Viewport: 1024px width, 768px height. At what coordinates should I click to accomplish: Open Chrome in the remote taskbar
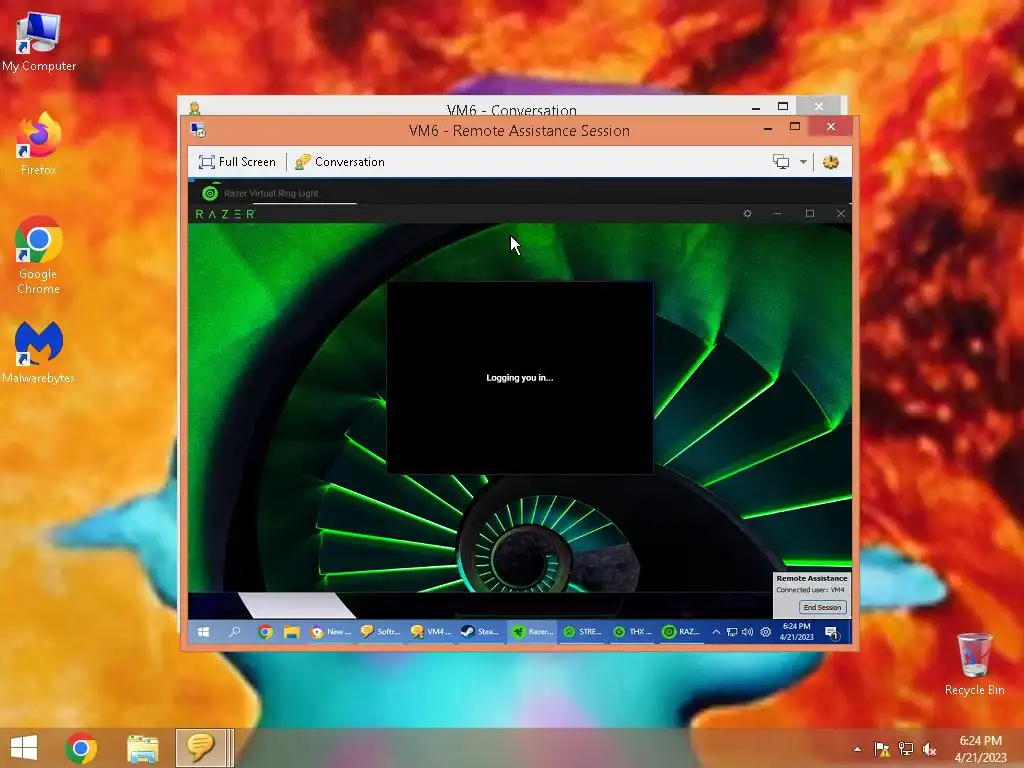click(265, 632)
